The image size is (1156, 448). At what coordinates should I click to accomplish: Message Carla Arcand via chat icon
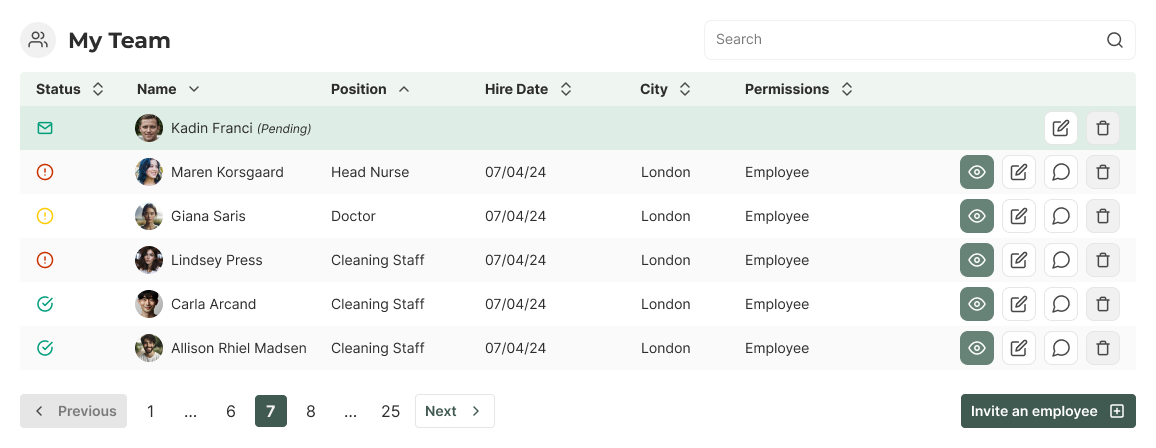point(1061,304)
